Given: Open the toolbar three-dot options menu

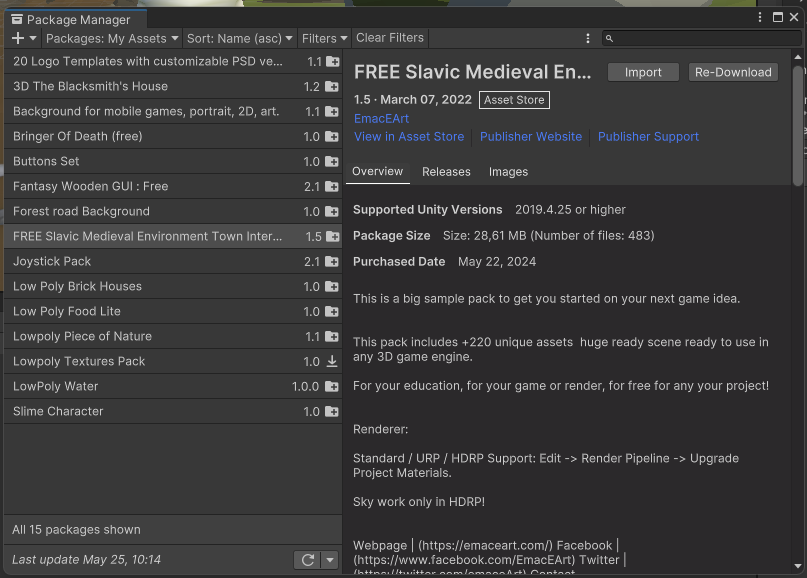Looking at the screenshot, I should (588, 39).
